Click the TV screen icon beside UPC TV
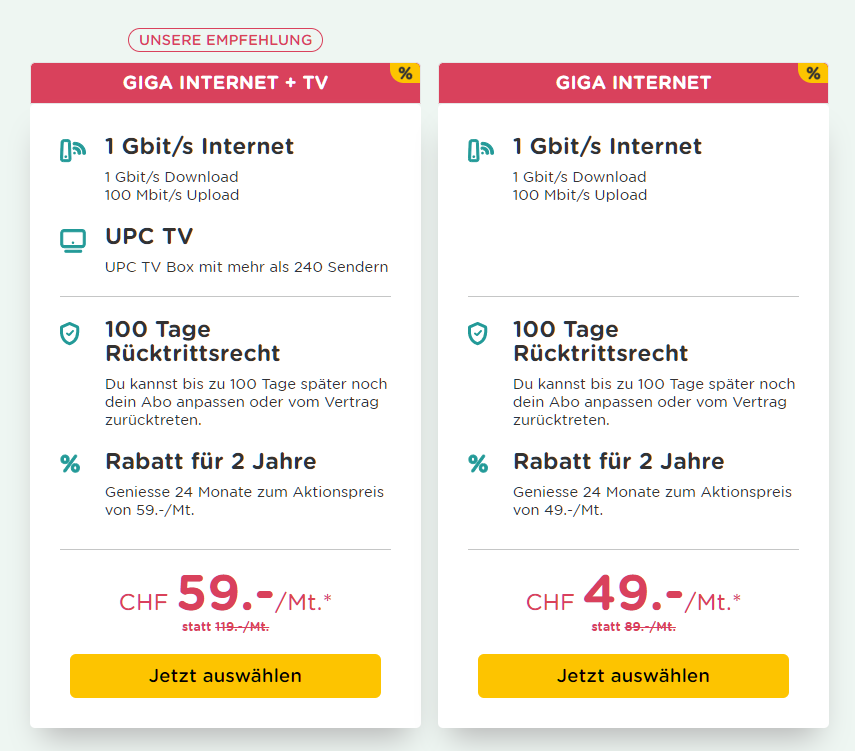Viewport: 855px width, 751px height. pos(73,240)
